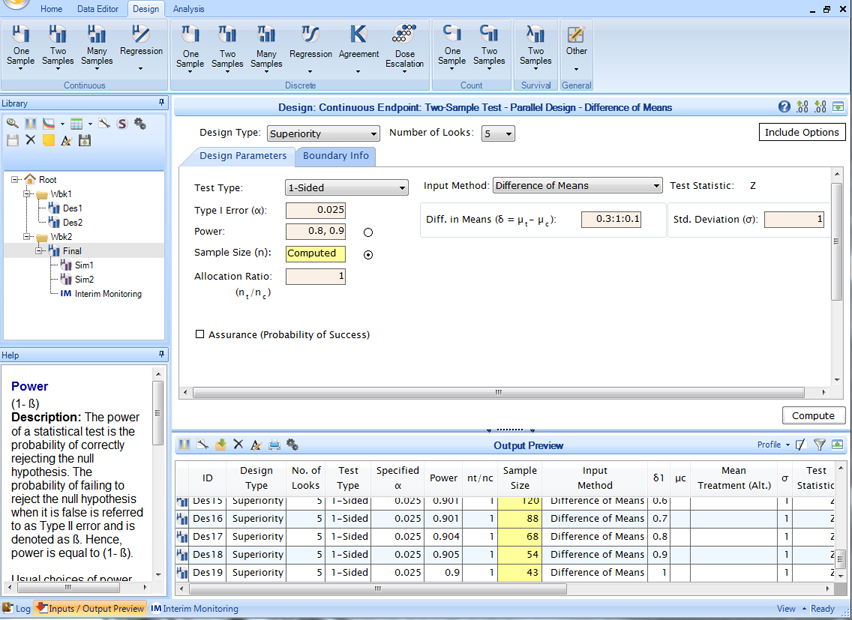This screenshot has width=852, height=620.
Task: Switch to the Data Editor ribbon tab
Action: pos(97,9)
